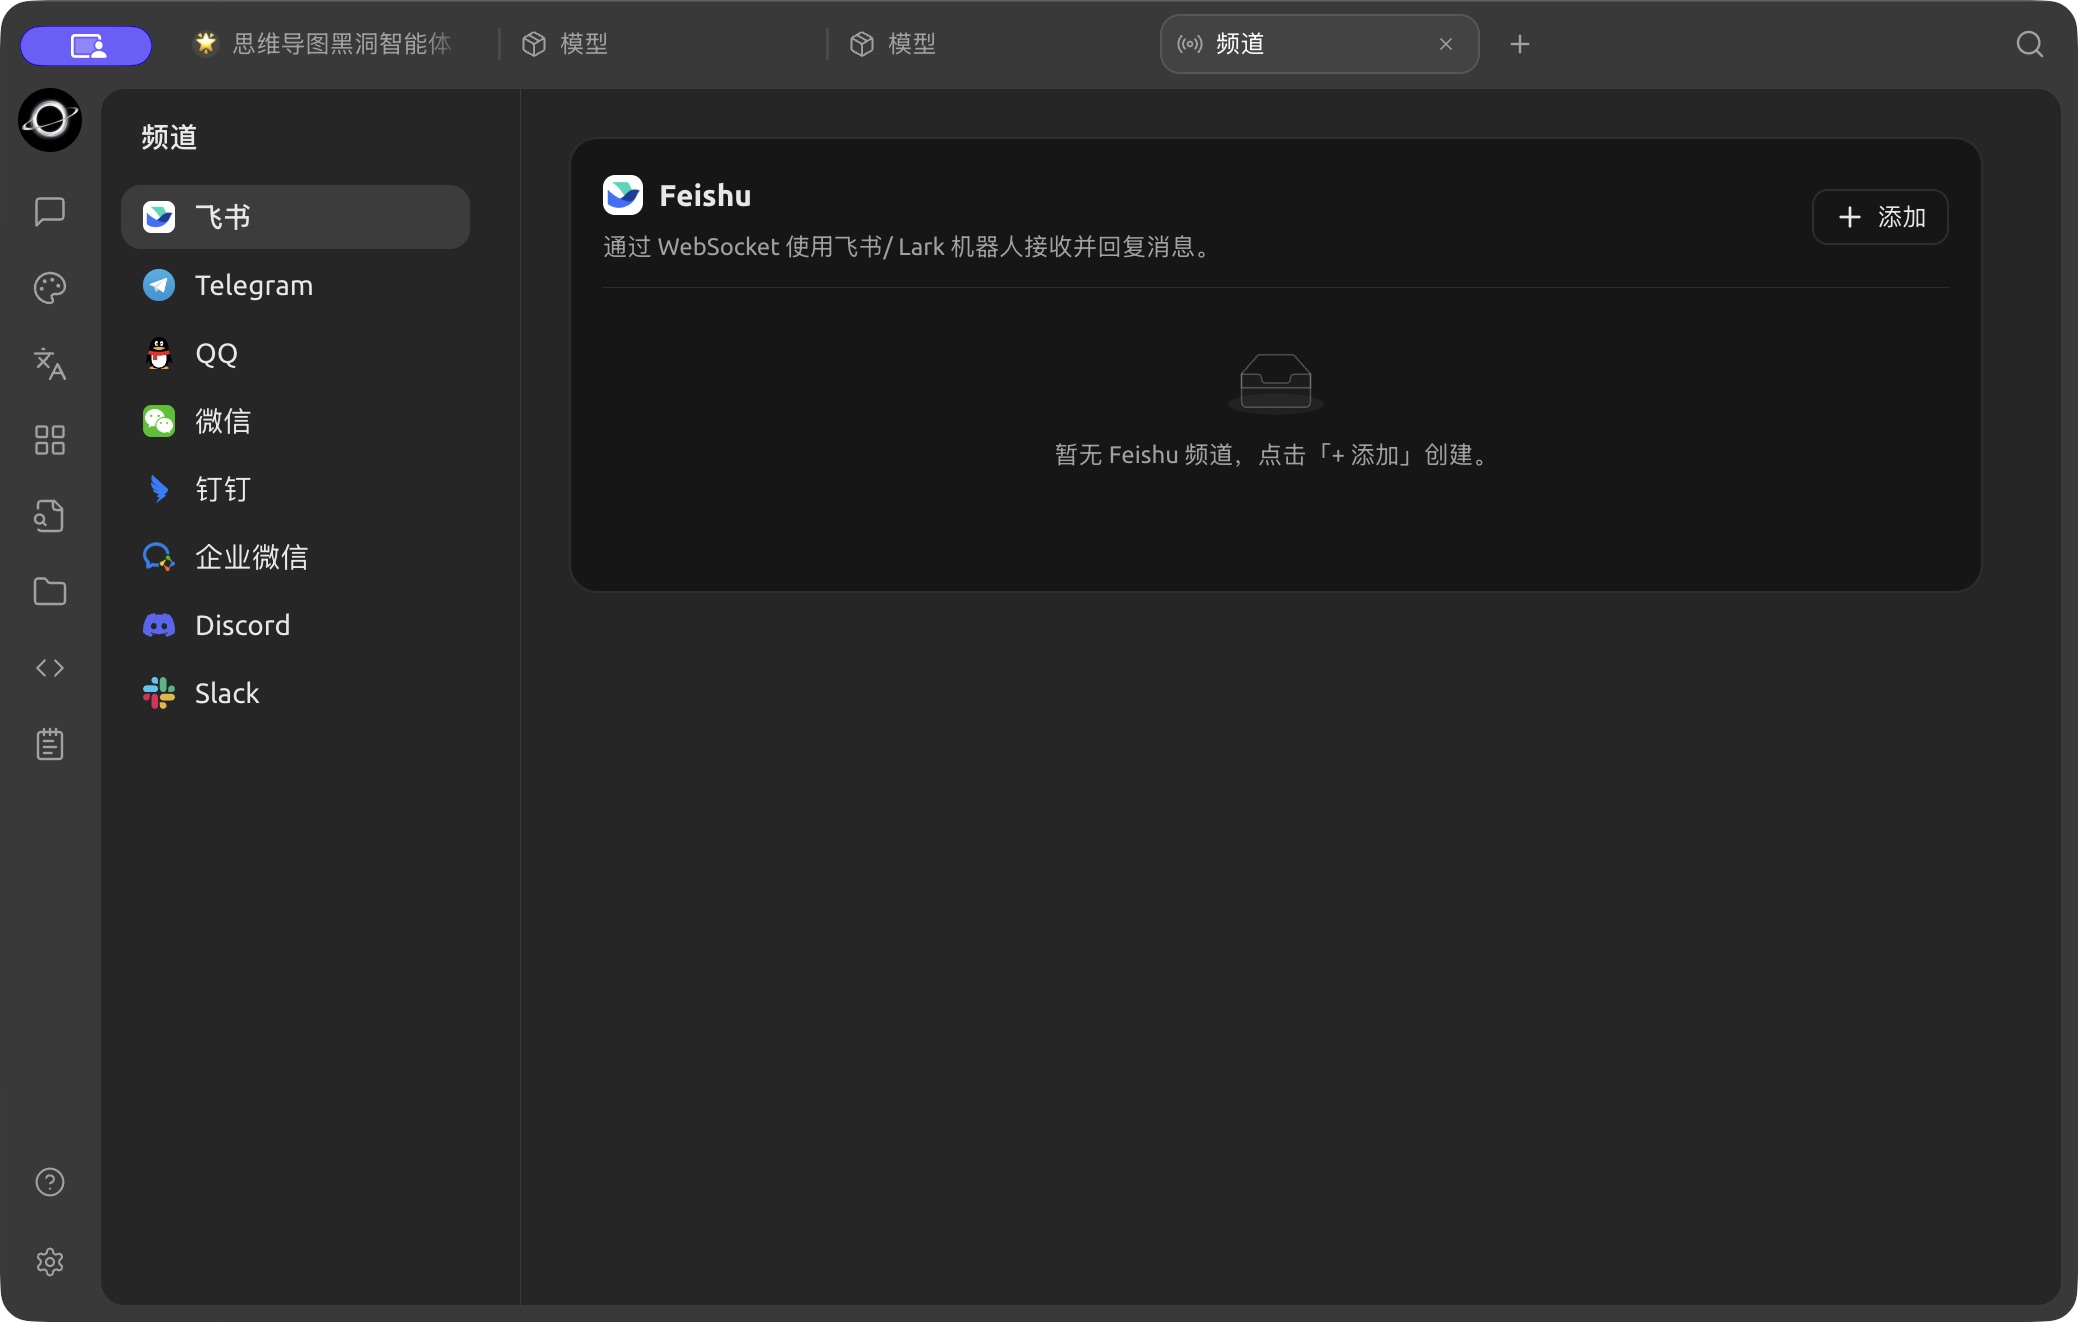Close the 频道 tab
Viewport: 2078px width, 1322px height.
pyautogui.click(x=1446, y=44)
